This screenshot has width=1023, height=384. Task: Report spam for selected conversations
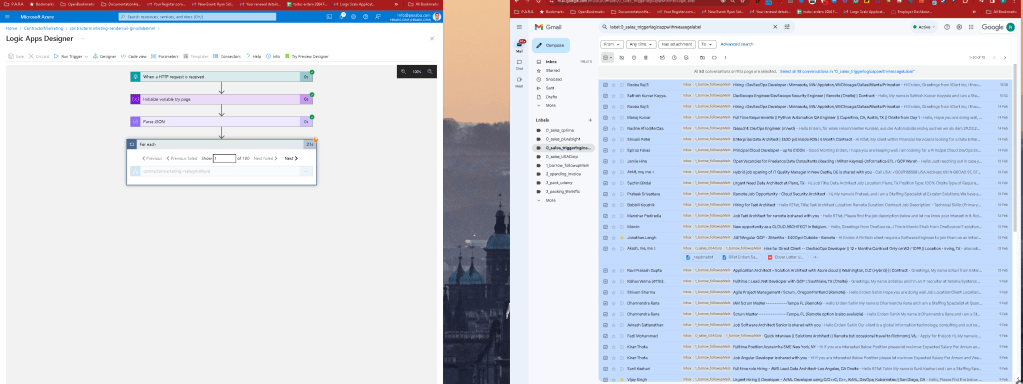point(634,57)
